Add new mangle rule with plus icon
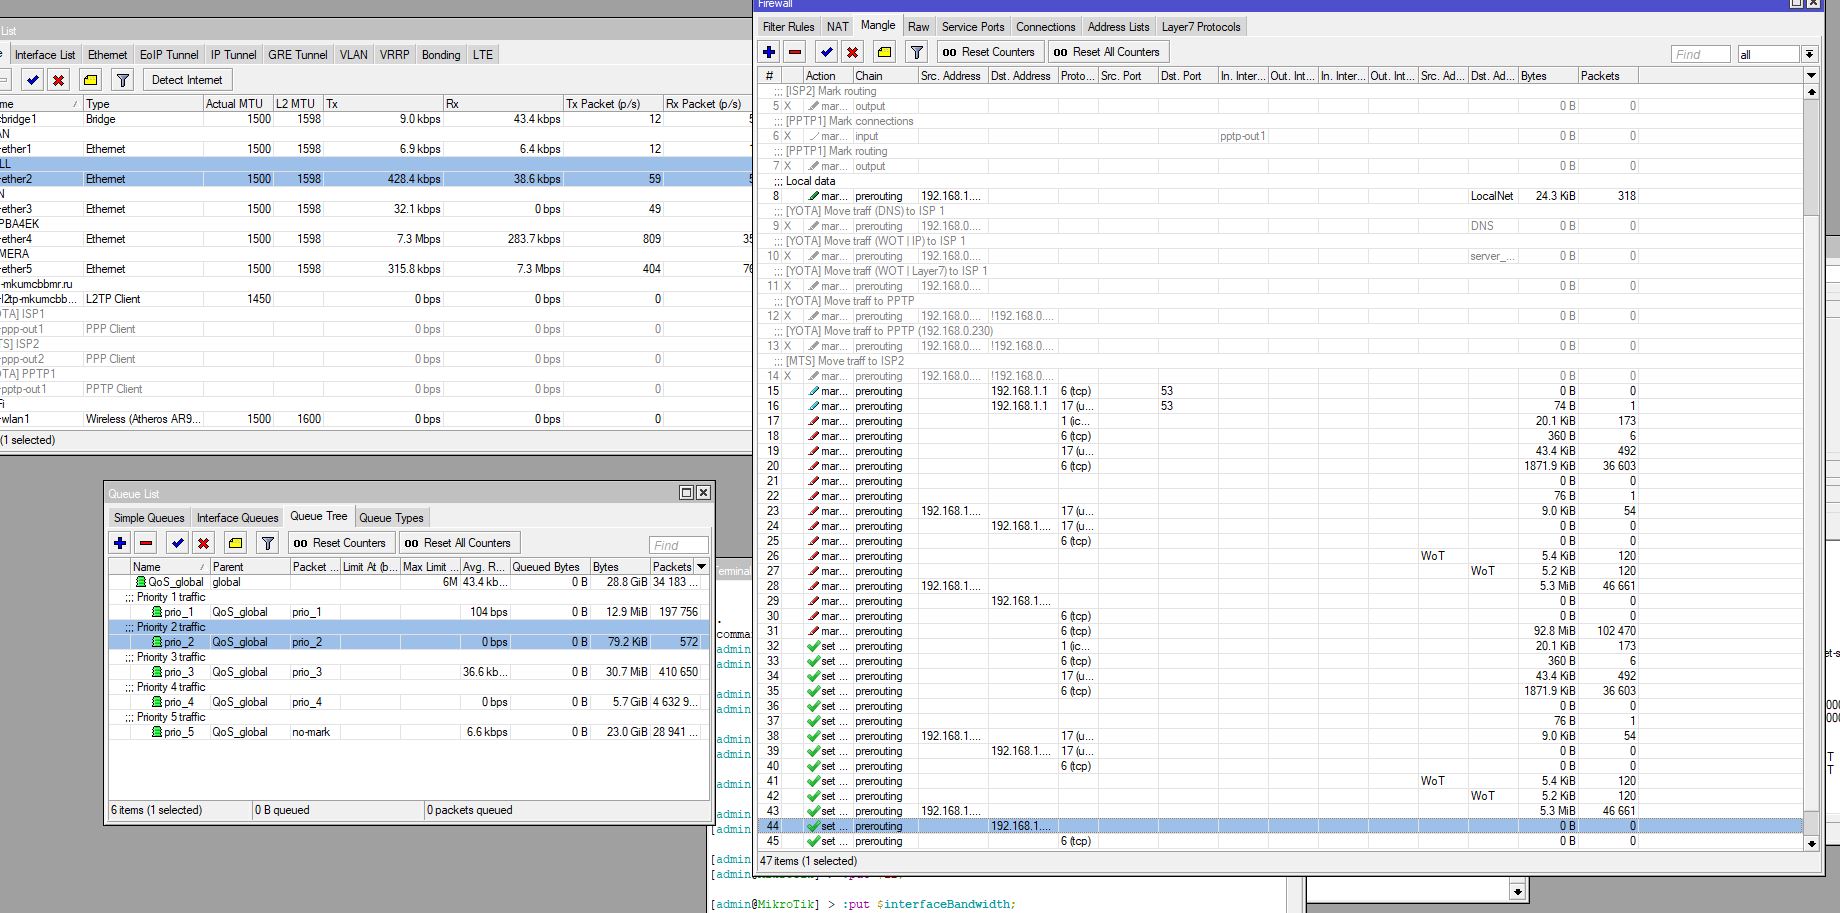Image resolution: width=1840 pixels, height=913 pixels. (769, 52)
